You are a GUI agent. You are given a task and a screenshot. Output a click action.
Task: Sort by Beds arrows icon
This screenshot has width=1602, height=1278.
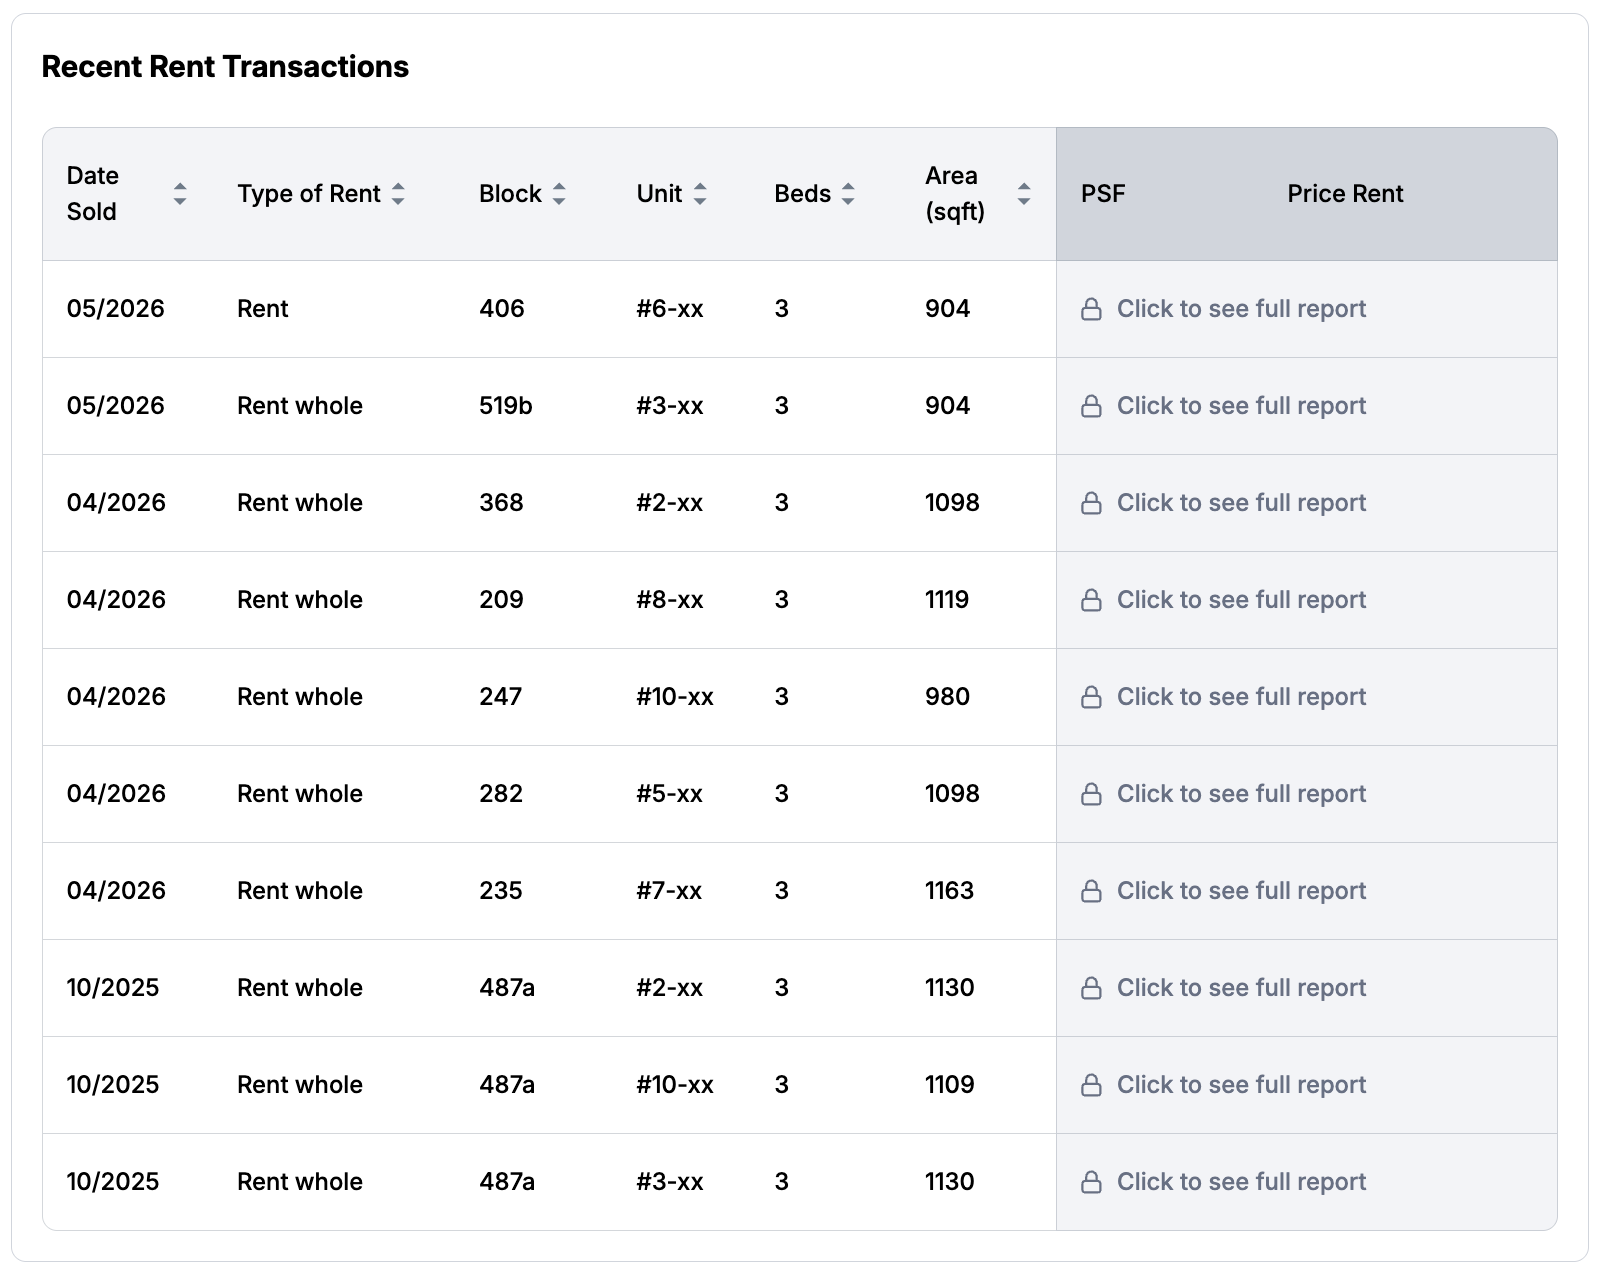[x=848, y=194]
